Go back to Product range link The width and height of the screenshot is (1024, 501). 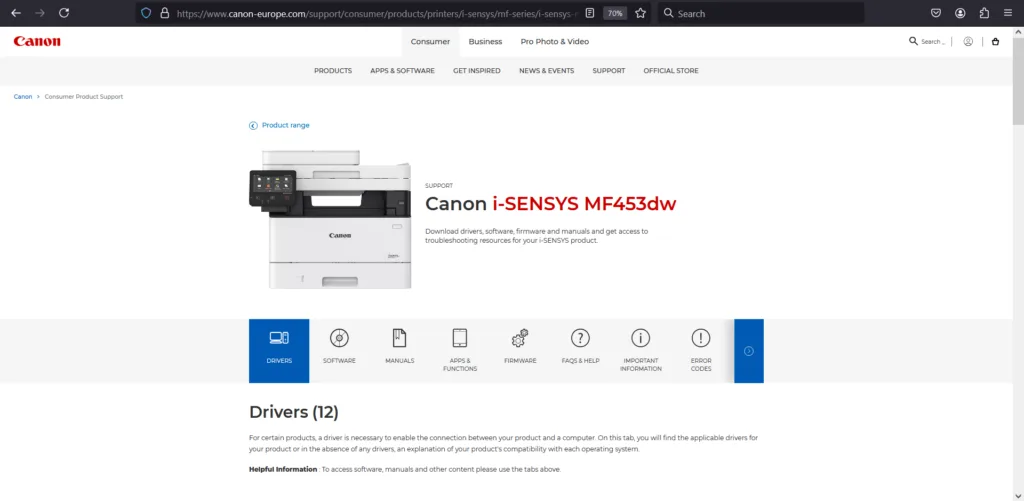point(280,125)
